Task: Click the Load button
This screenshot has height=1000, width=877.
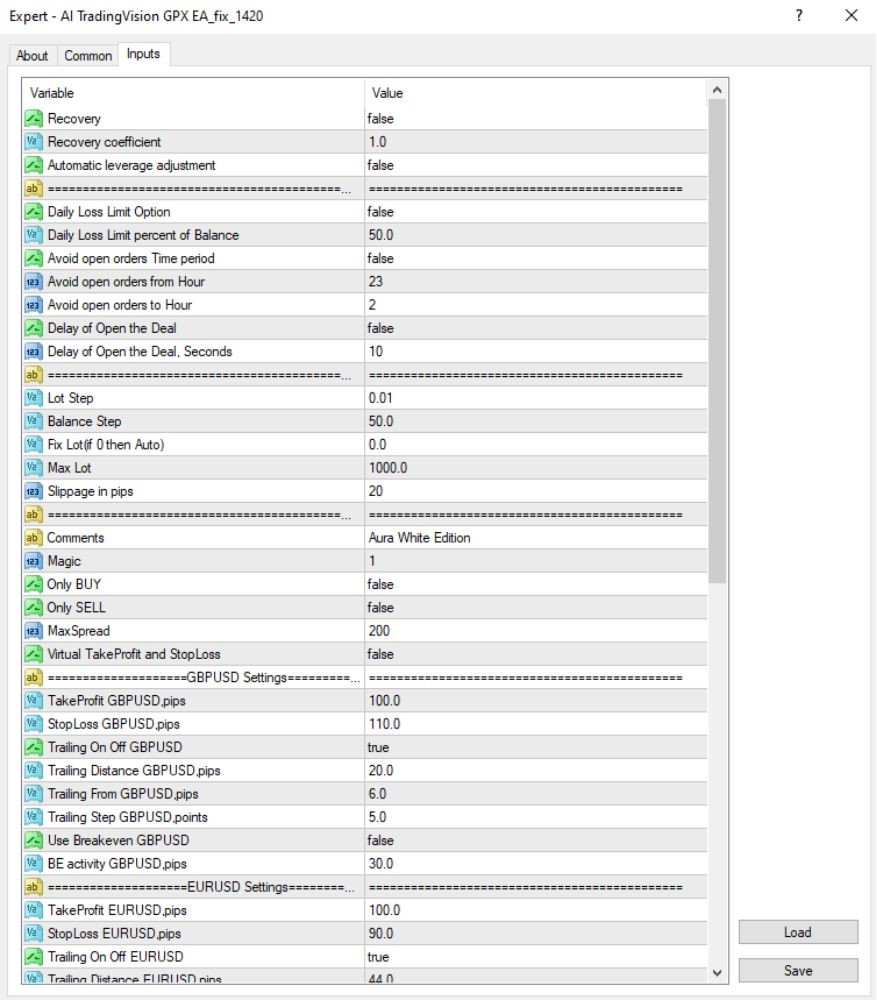Action: tap(798, 932)
